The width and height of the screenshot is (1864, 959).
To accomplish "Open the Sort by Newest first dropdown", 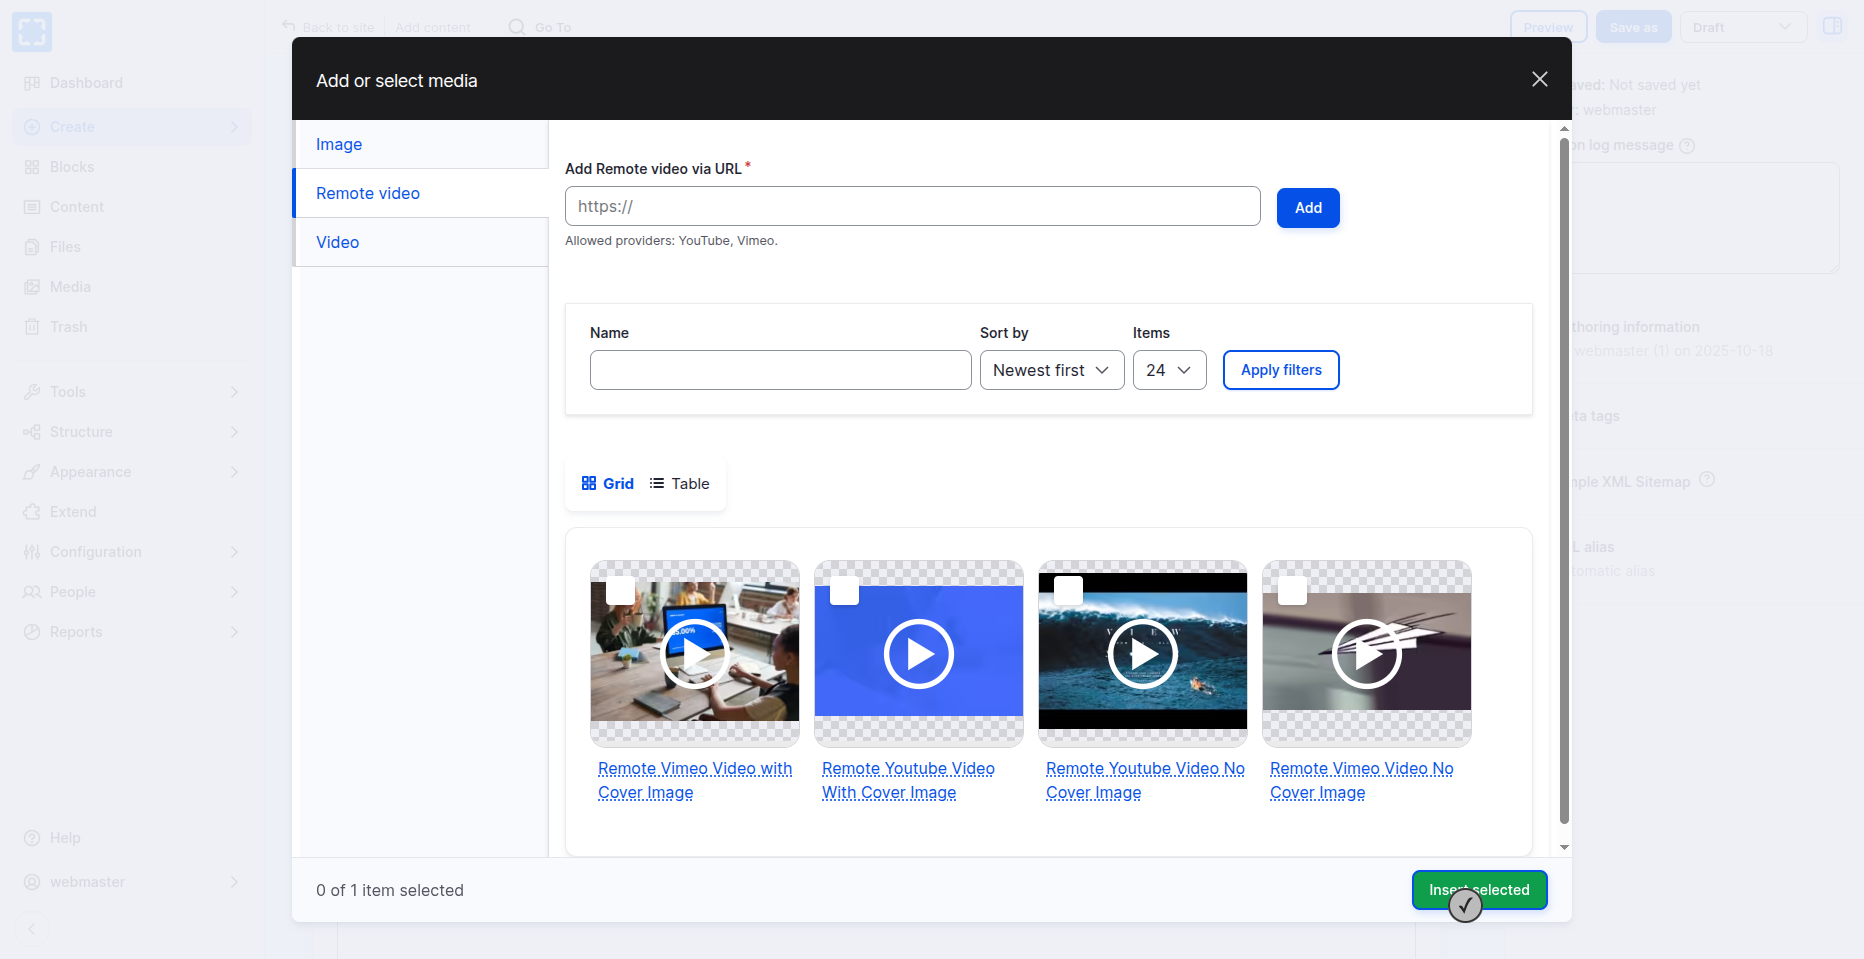I will (x=1052, y=370).
